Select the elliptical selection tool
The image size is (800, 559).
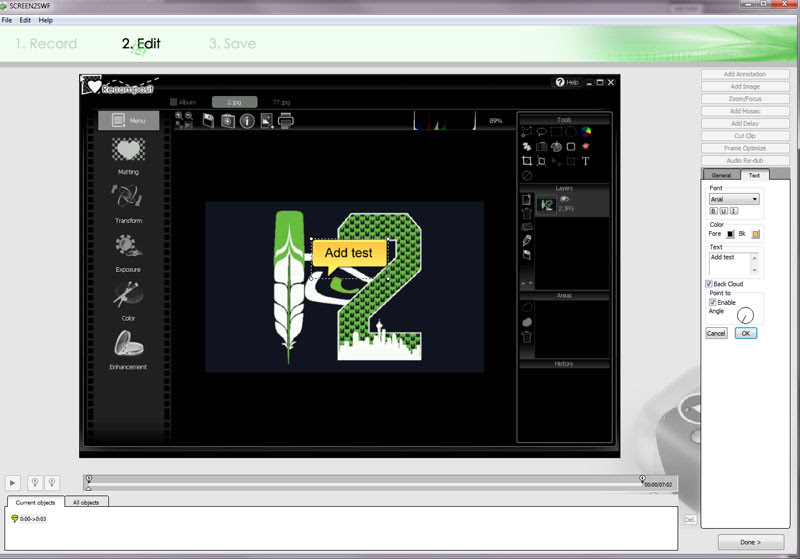point(571,132)
